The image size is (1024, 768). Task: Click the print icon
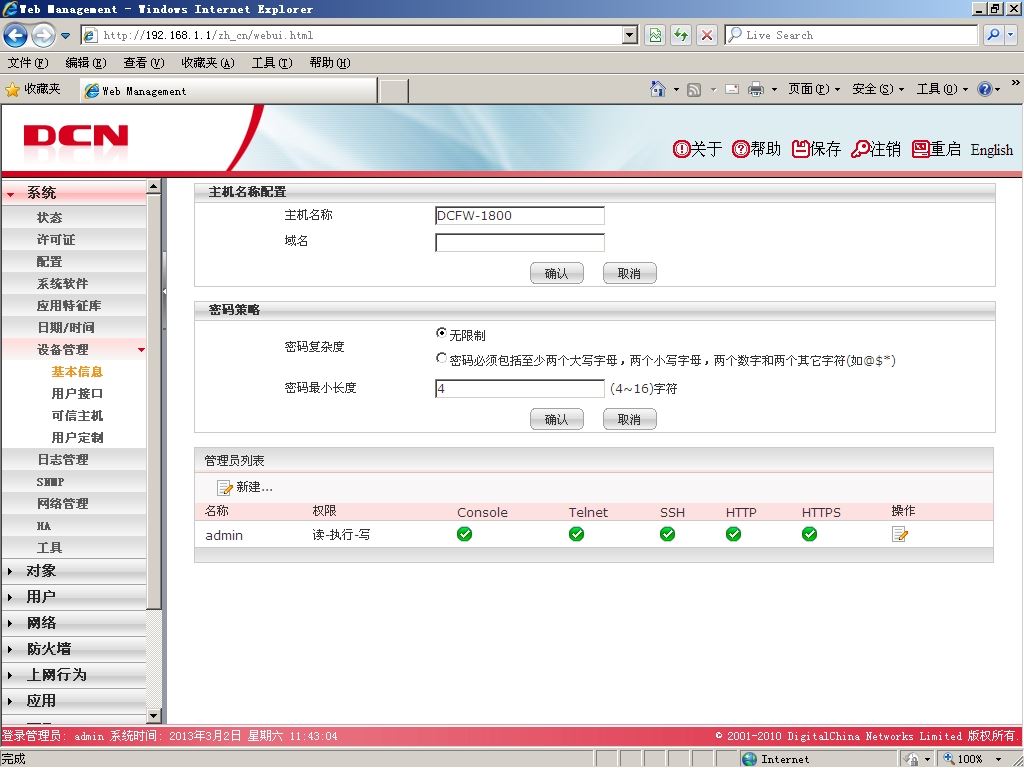point(756,89)
